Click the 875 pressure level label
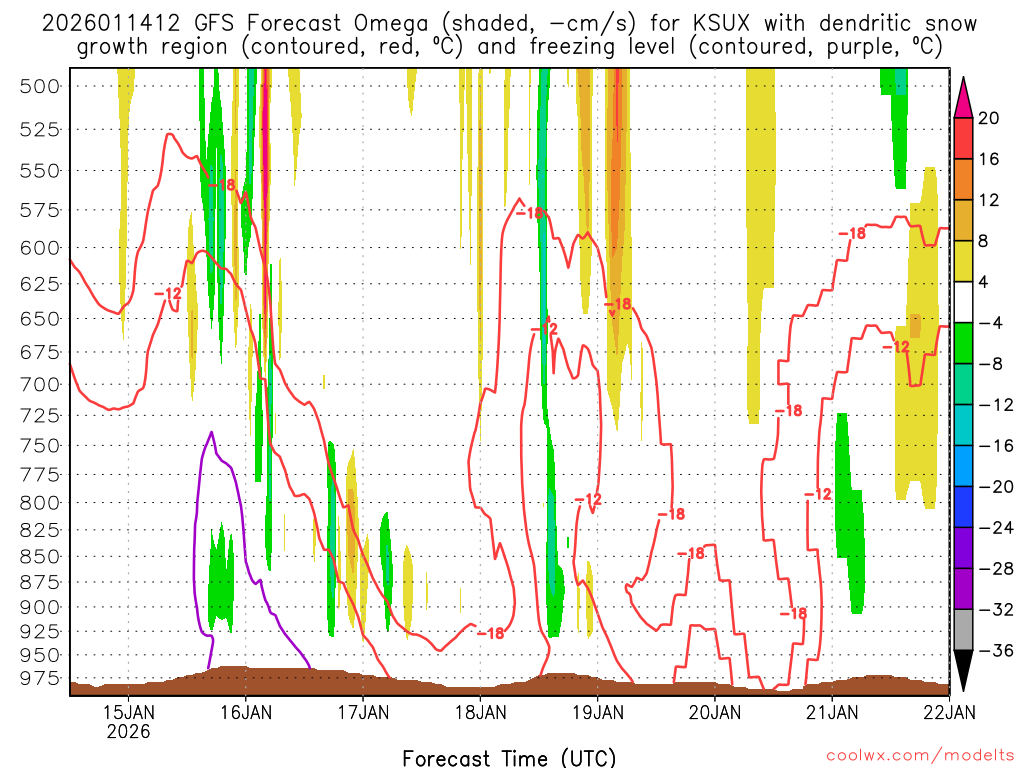 [40, 583]
